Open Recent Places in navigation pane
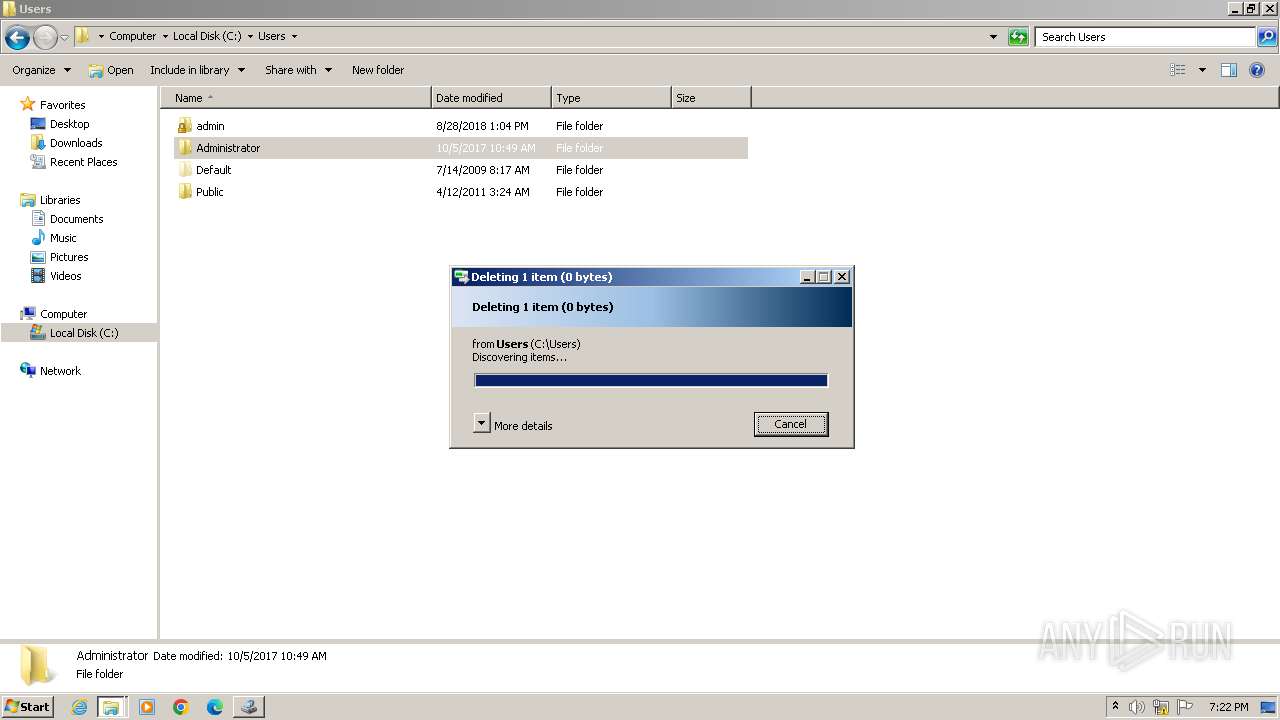The height and width of the screenshot is (720, 1280). (83, 162)
